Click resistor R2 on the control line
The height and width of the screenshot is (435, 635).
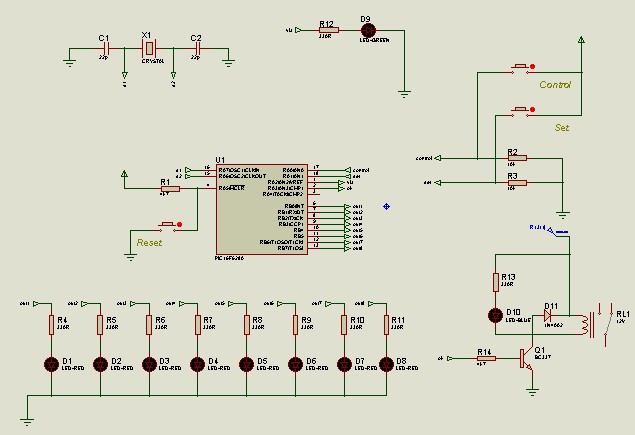tap(515, 158)
